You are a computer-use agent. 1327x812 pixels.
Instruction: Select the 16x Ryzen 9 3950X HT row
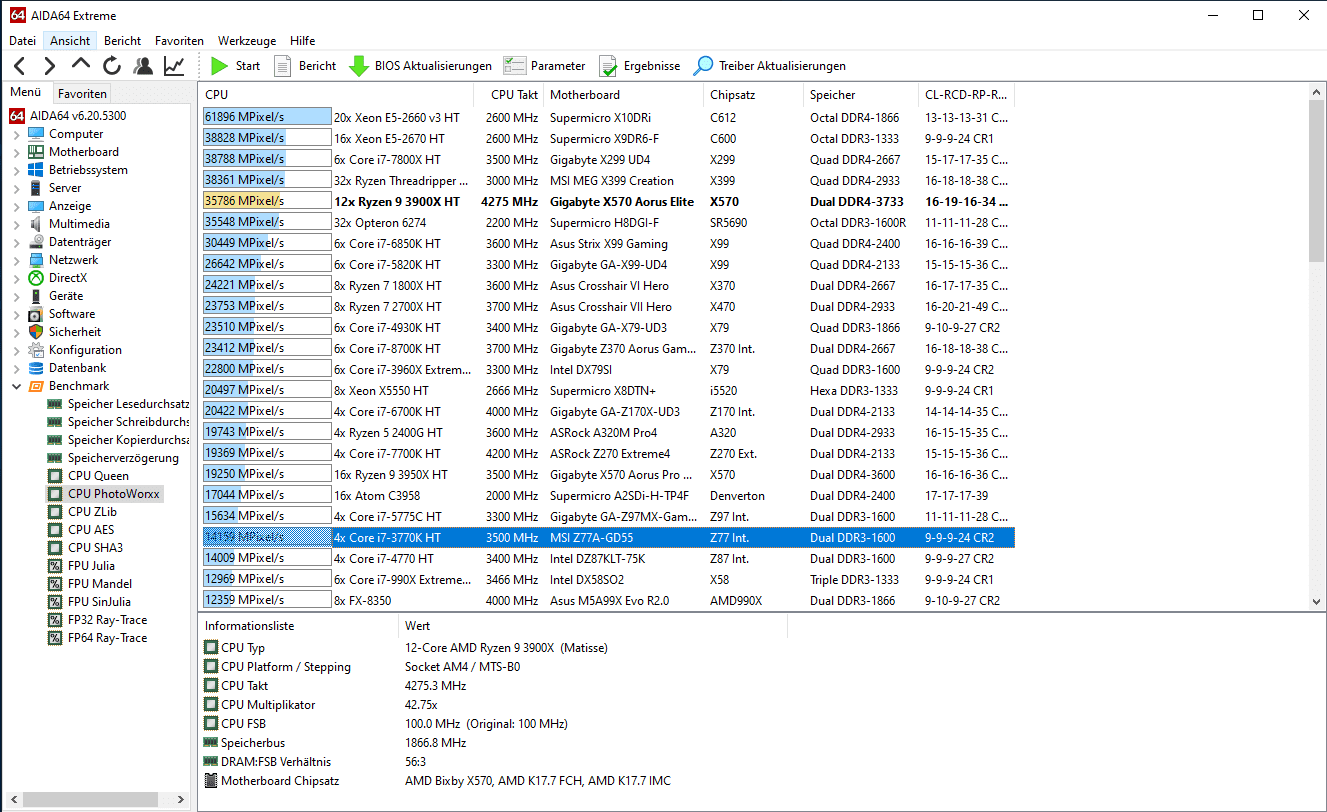pos(608,474)
